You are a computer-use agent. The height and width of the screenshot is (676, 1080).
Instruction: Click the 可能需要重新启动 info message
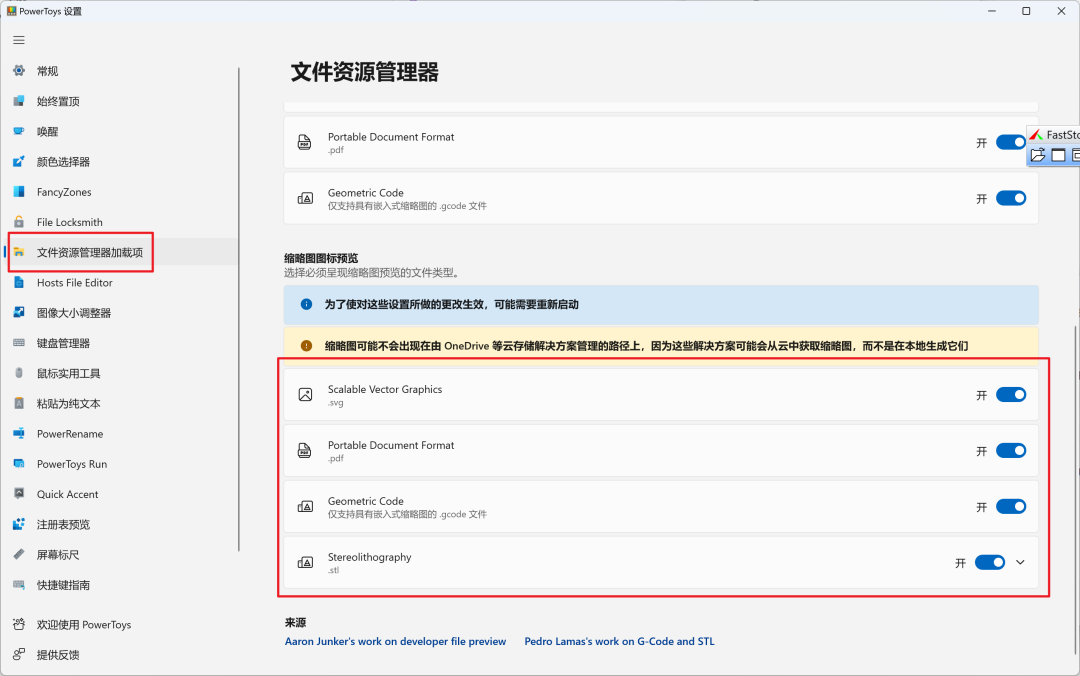pos(451,304)
